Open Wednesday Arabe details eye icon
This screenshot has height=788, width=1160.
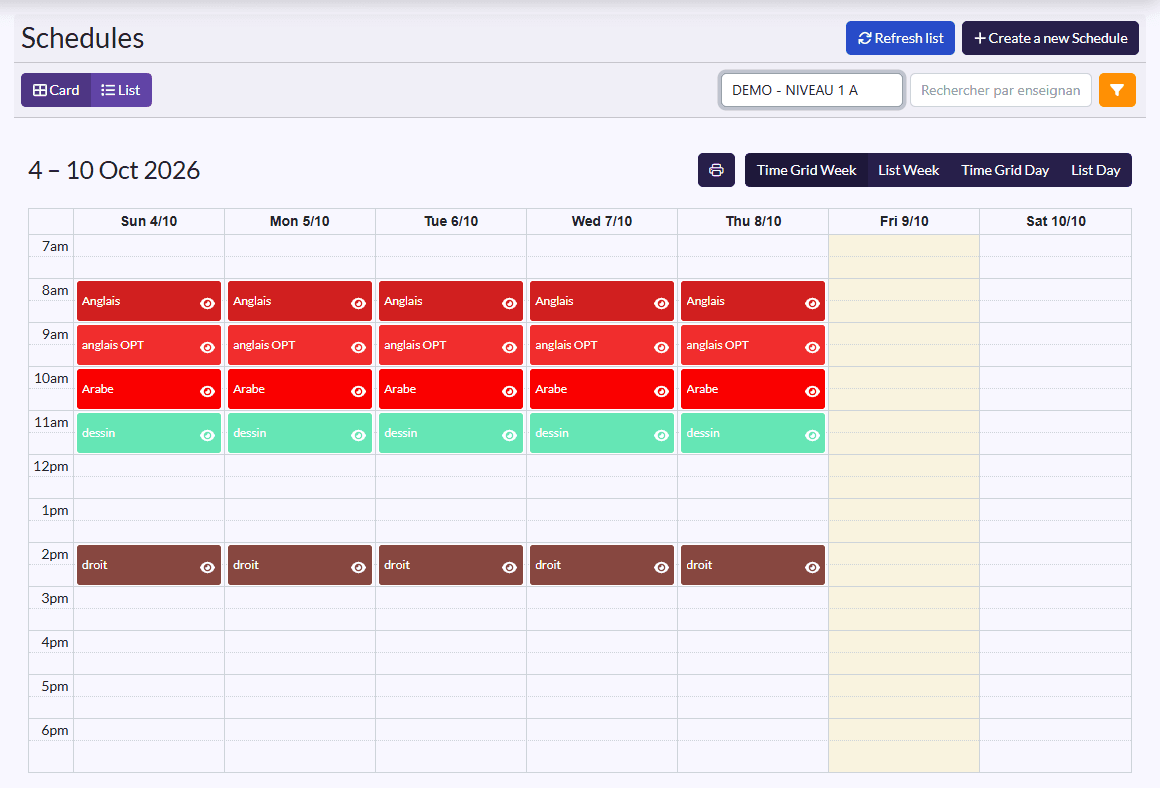pyautogui.click(x=661, y=391)
